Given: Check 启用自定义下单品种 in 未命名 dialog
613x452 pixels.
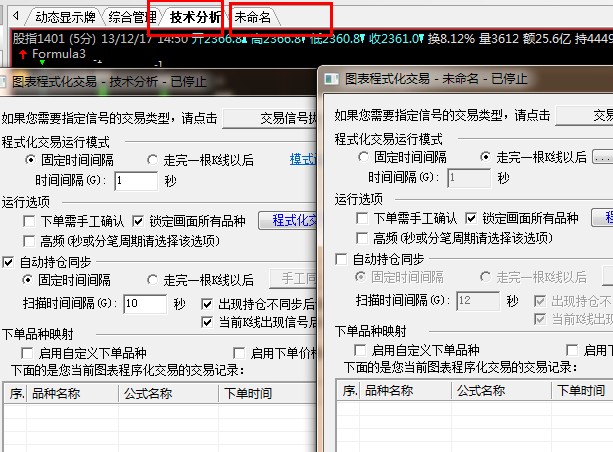Looking at the screenshot, I should (362, 350).
